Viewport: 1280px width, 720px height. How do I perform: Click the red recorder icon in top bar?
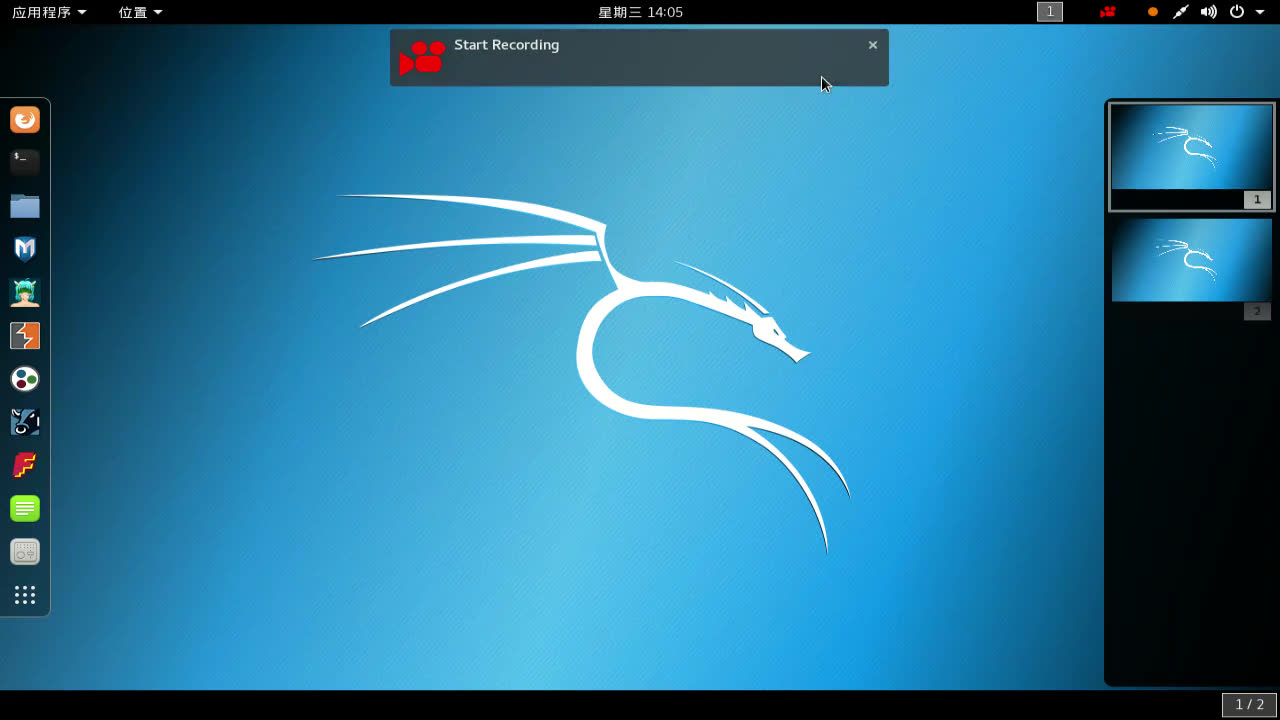[1107, 12]
